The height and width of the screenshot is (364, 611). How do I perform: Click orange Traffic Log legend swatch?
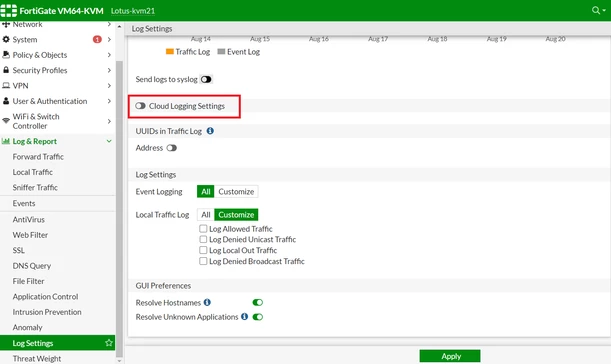[x=170, y=52]
